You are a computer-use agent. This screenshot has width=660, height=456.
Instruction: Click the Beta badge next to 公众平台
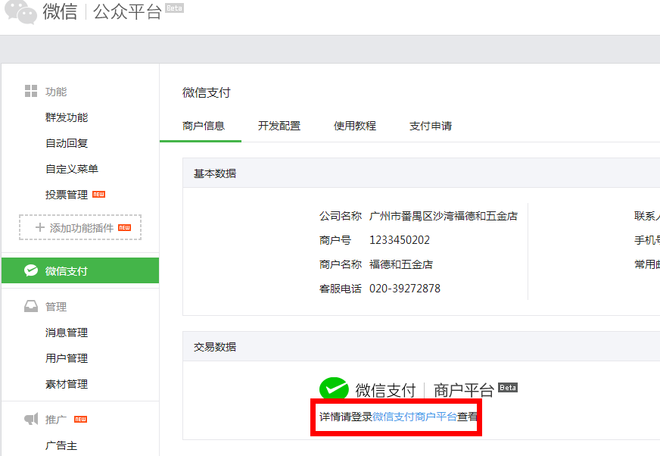174,8
